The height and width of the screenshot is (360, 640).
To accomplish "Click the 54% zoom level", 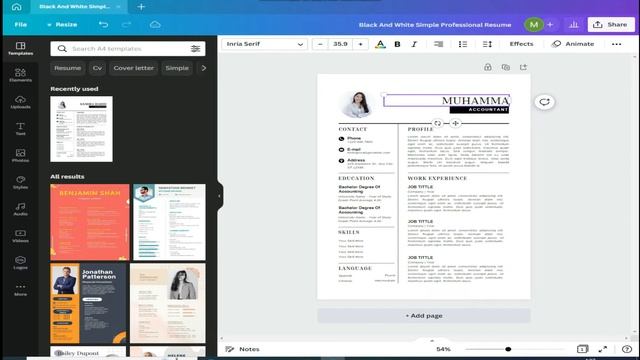I will [443, 349].
